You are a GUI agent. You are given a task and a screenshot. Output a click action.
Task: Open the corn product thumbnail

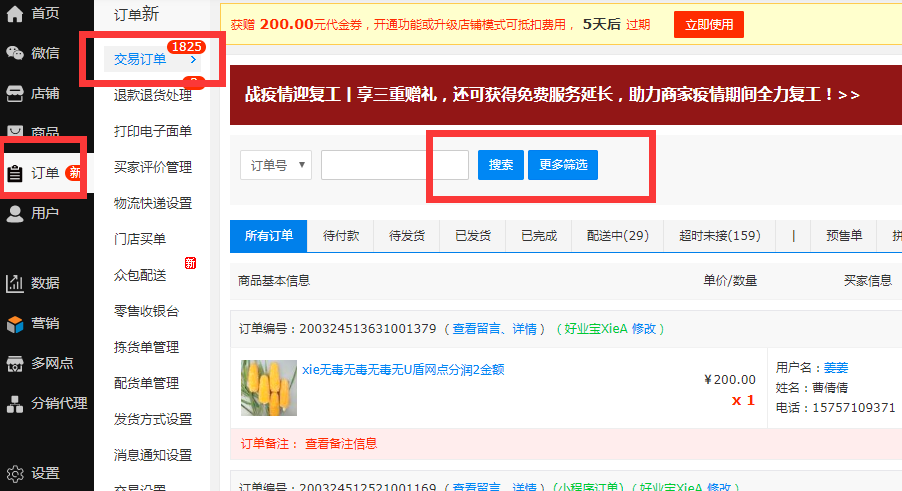(x=269, y=388)
